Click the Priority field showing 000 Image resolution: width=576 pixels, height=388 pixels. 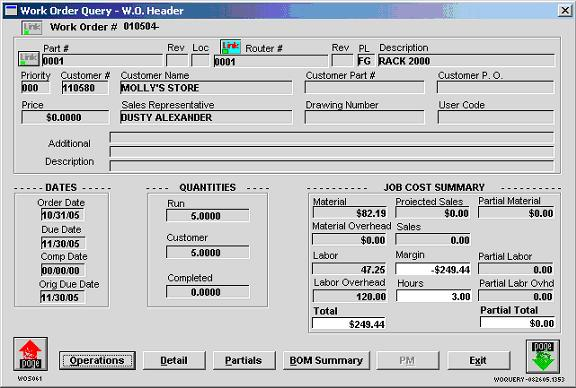[x=35, y=88]
